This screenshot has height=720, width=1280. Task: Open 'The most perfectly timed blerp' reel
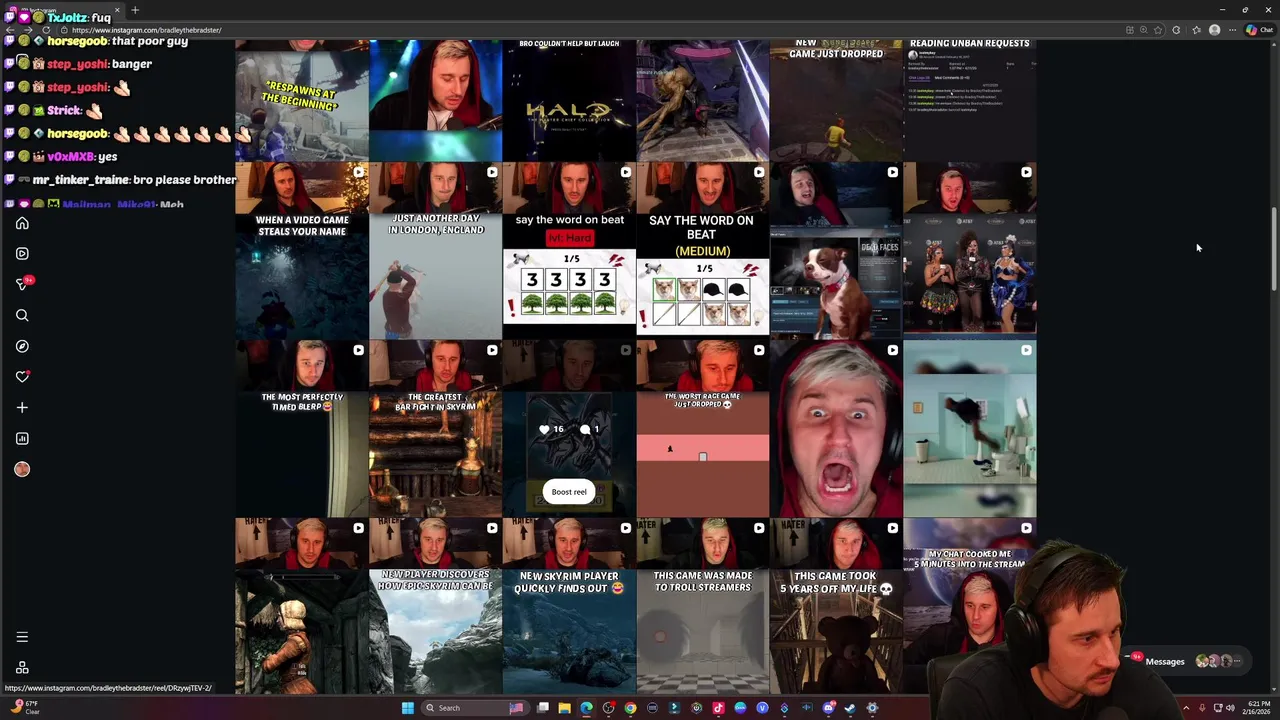click(x=302, y=429)
